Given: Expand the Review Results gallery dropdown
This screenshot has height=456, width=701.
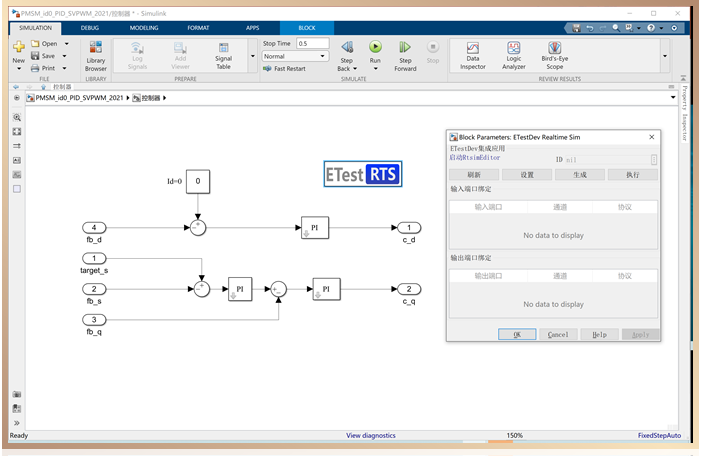Looking at the screenshot, I should pos(665,56).
